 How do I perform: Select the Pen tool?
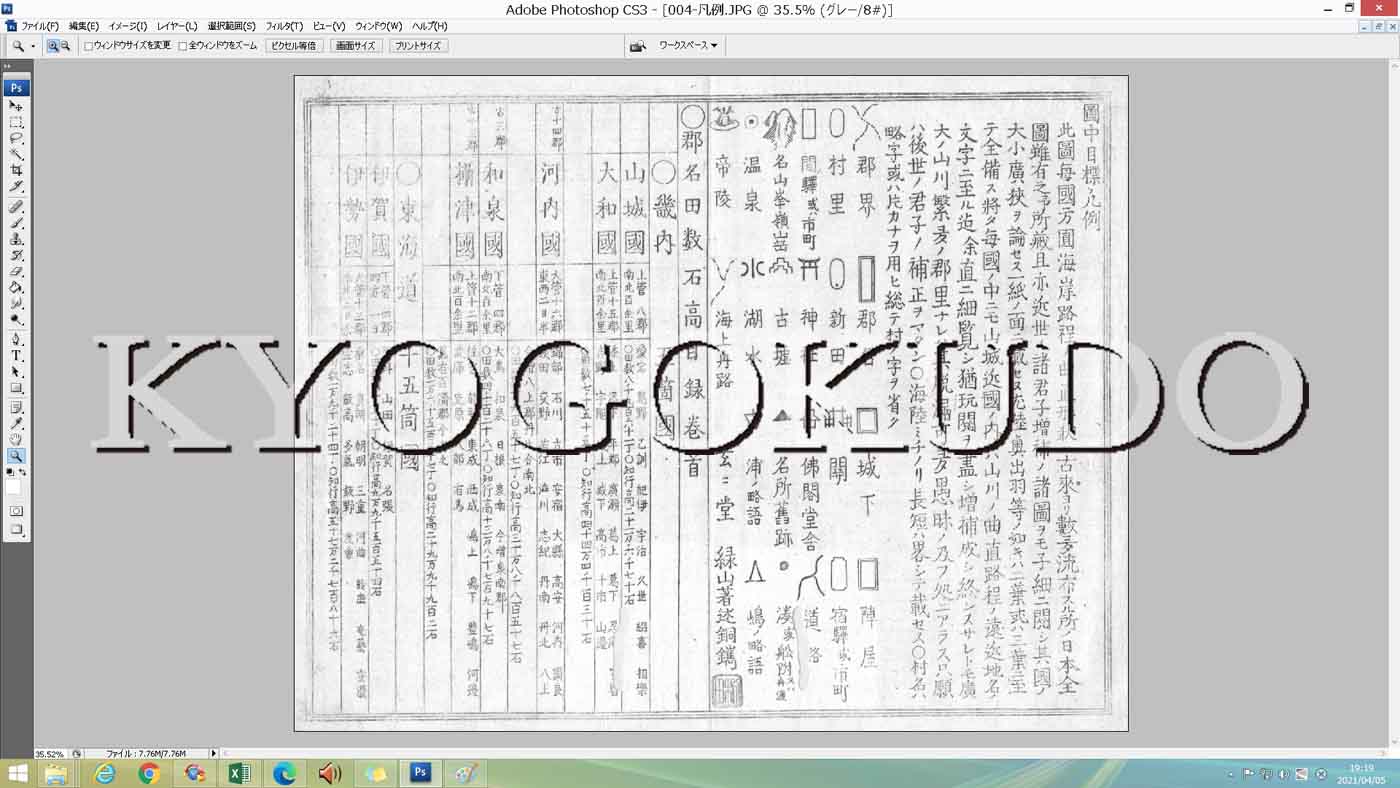coord(16,340)
